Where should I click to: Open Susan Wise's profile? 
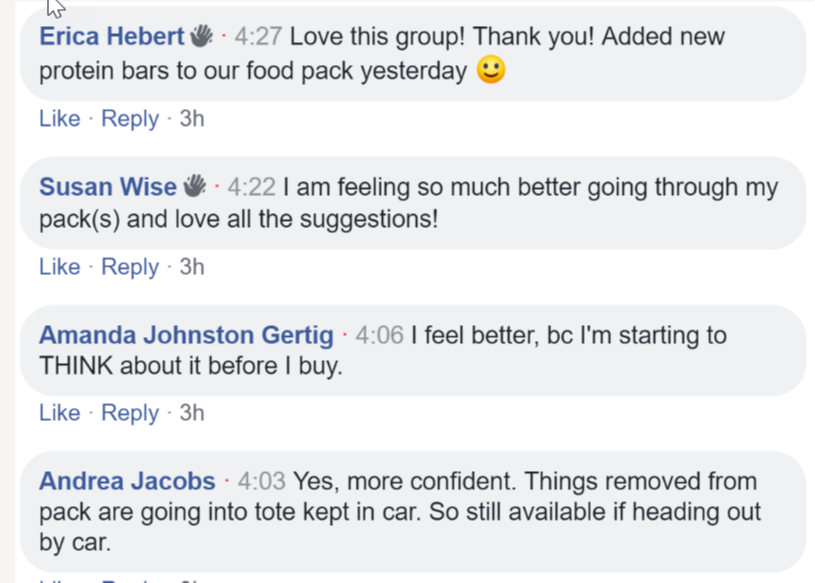pos(107,187)
